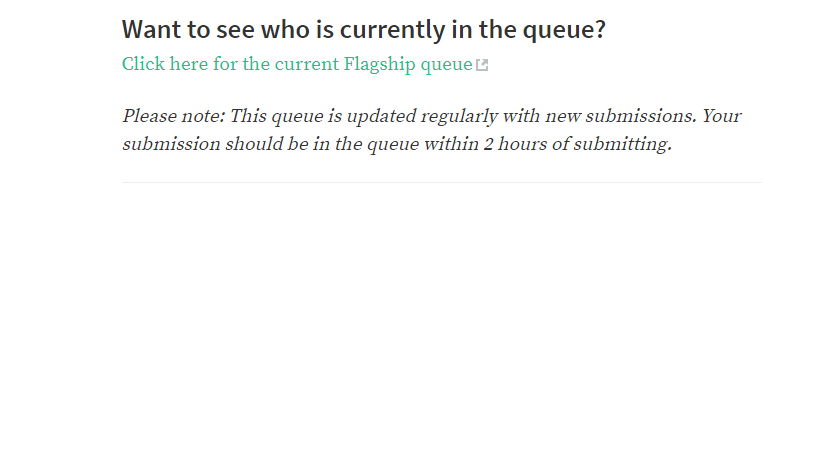
Task: Click "Please note:" at start of italic text
Action: [x=174, y=116]
